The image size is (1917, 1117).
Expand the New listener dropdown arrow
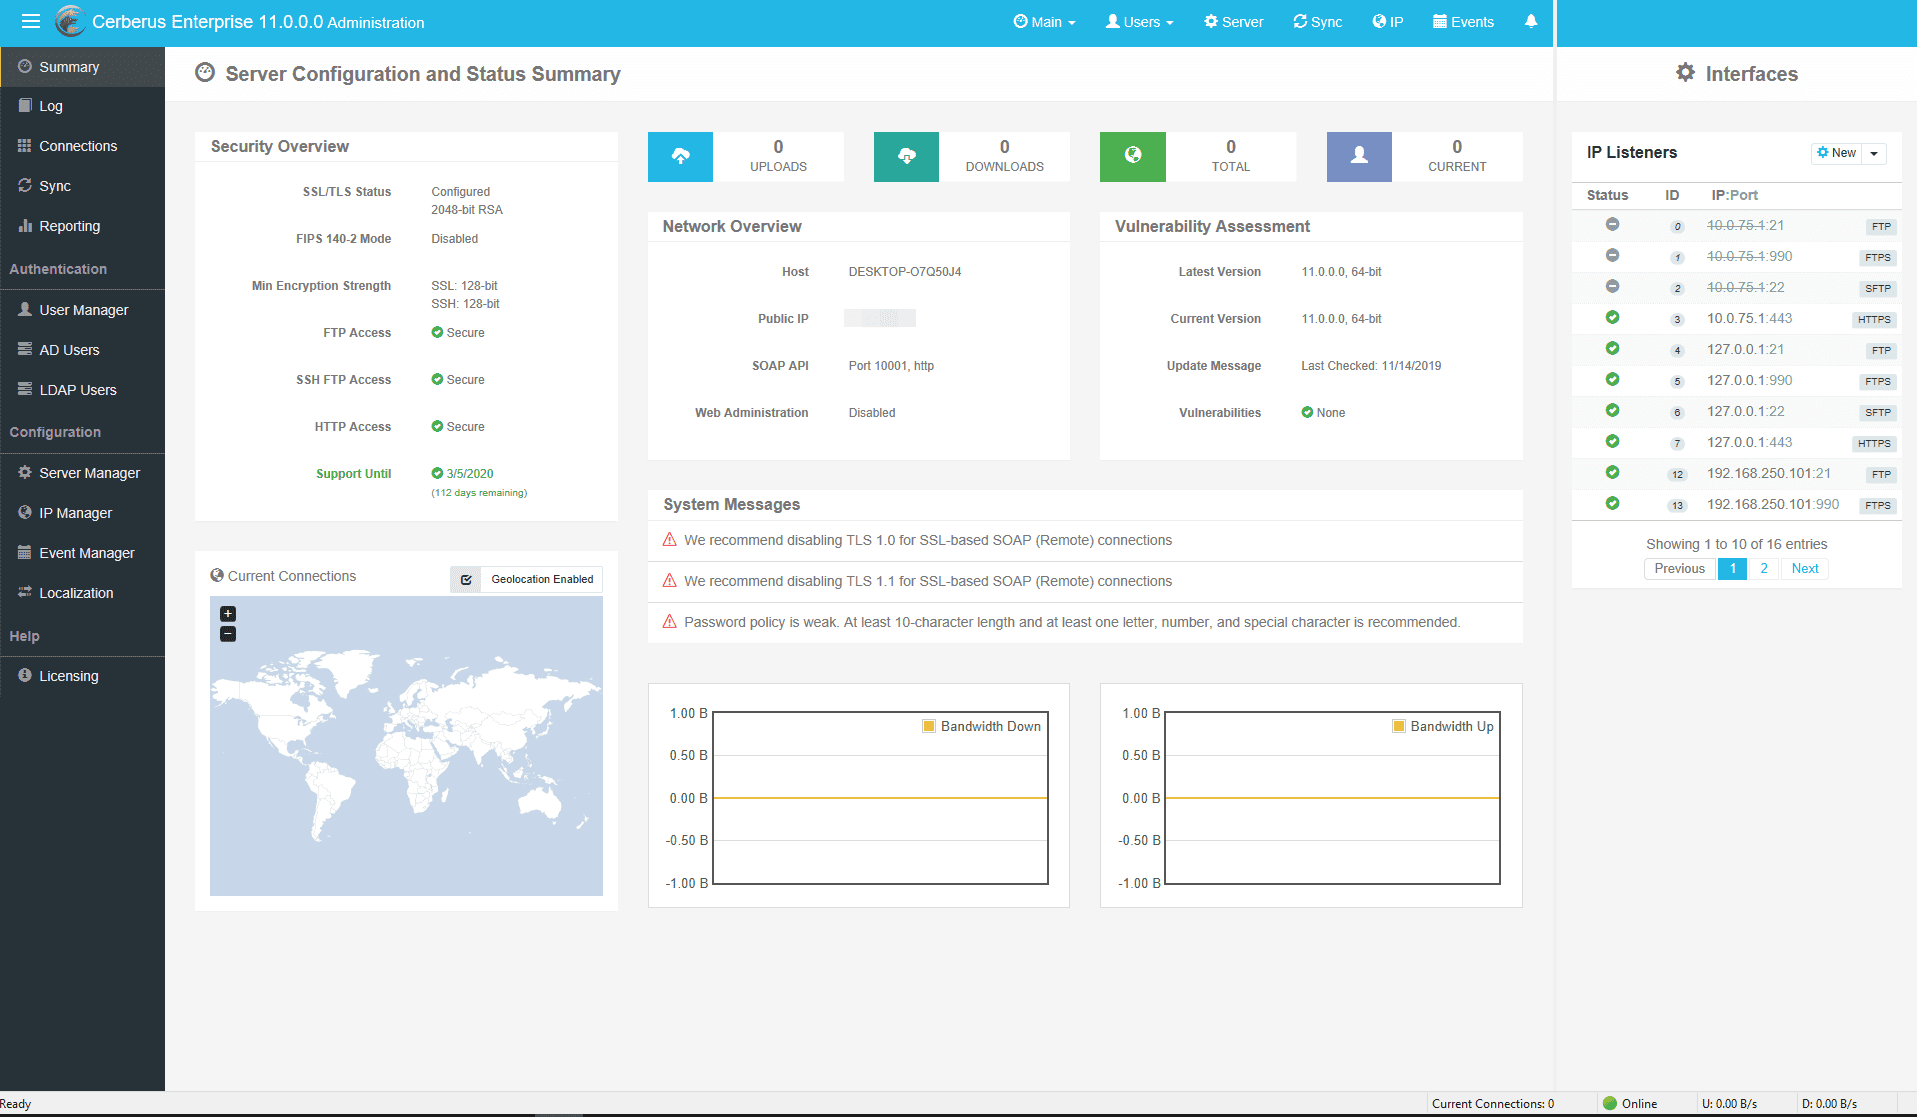point(1874,153)
